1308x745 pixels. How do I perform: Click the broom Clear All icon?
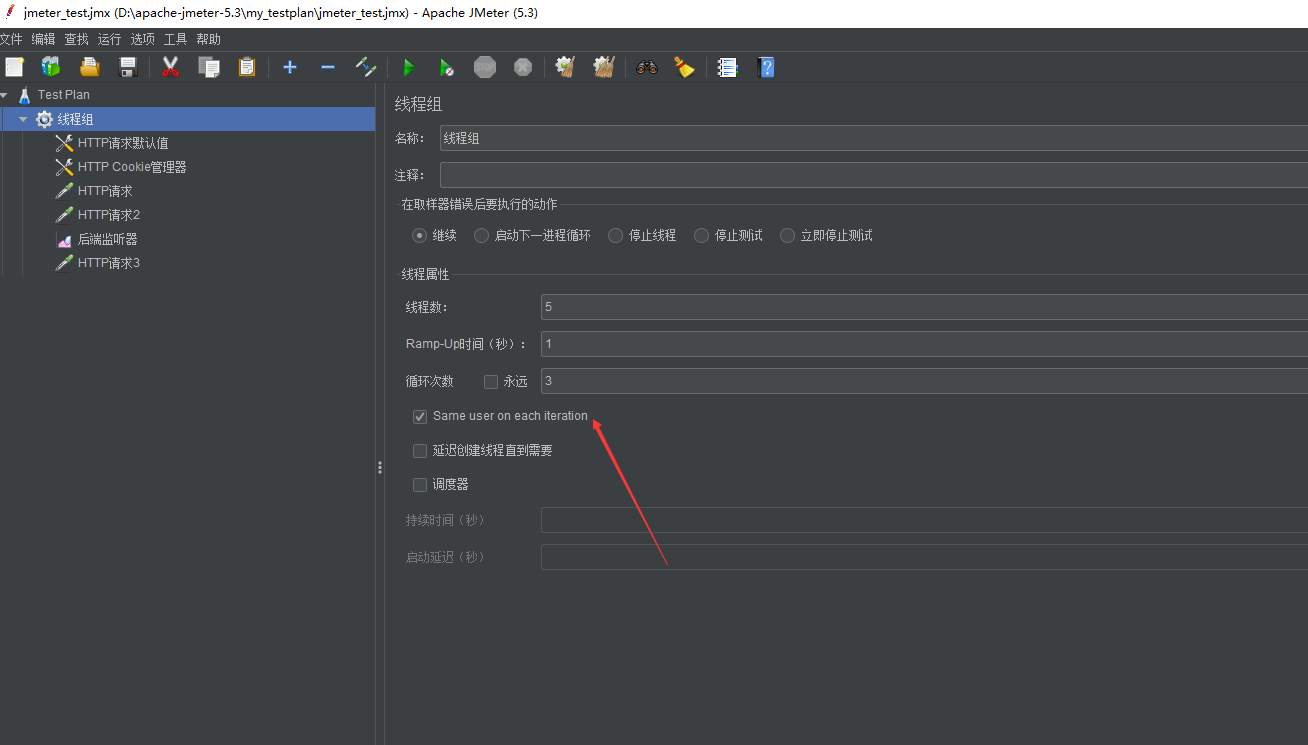[603, 67]
